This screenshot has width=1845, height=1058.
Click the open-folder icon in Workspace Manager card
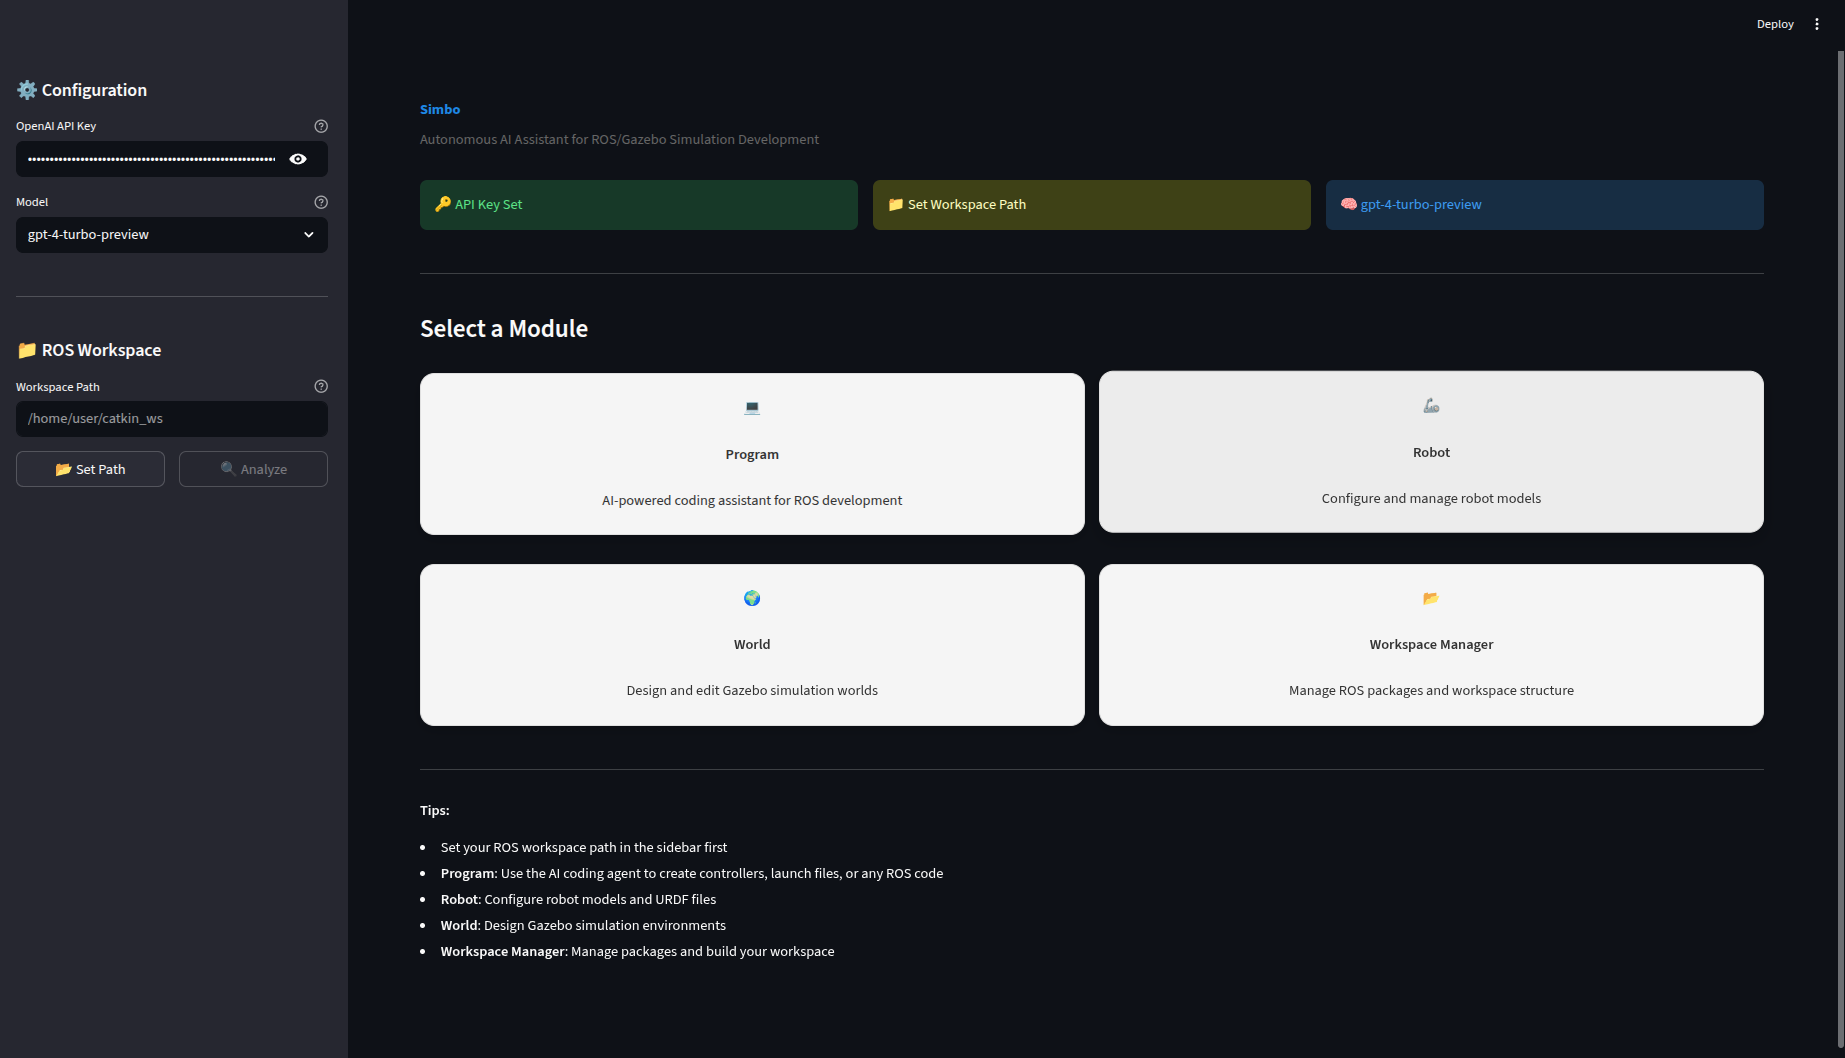(x=1431, y=598)
